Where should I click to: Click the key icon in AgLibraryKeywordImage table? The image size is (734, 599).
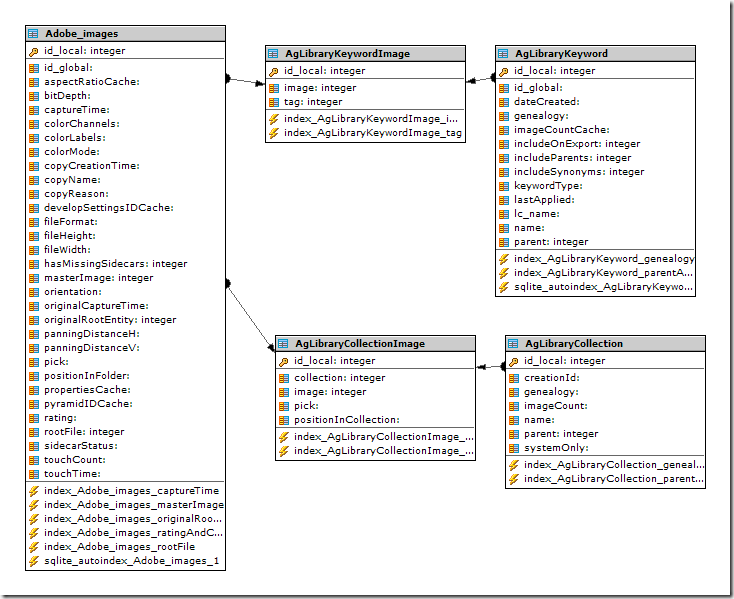pos(274,71)
